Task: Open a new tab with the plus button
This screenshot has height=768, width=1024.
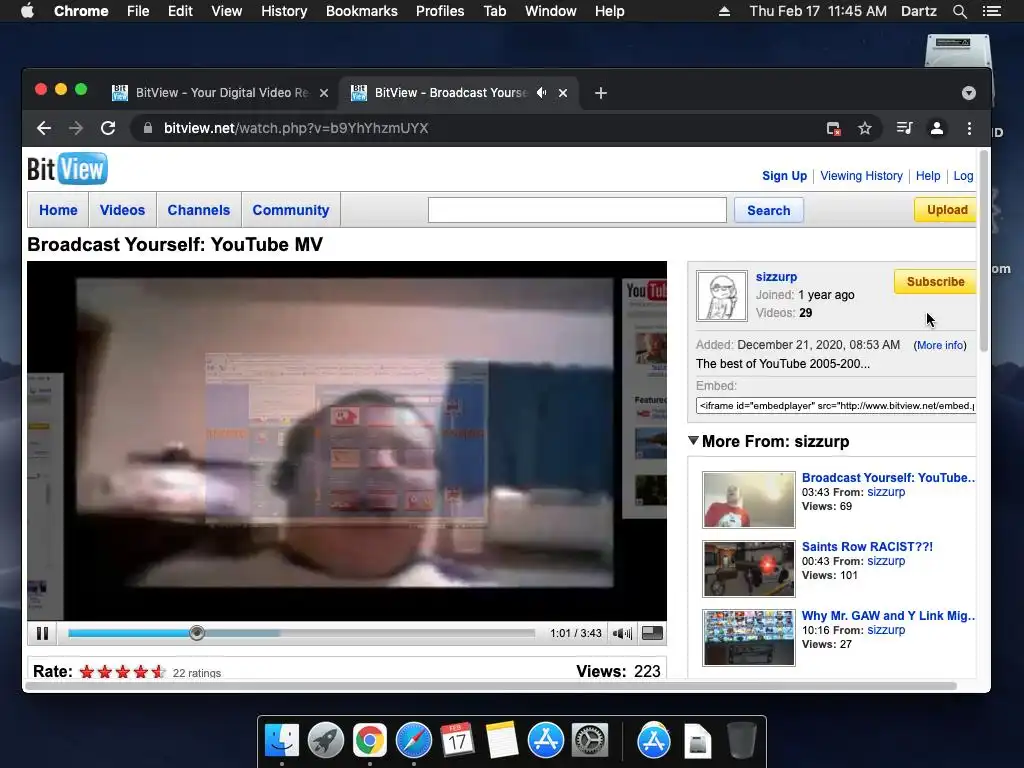Action: (601, 93)
